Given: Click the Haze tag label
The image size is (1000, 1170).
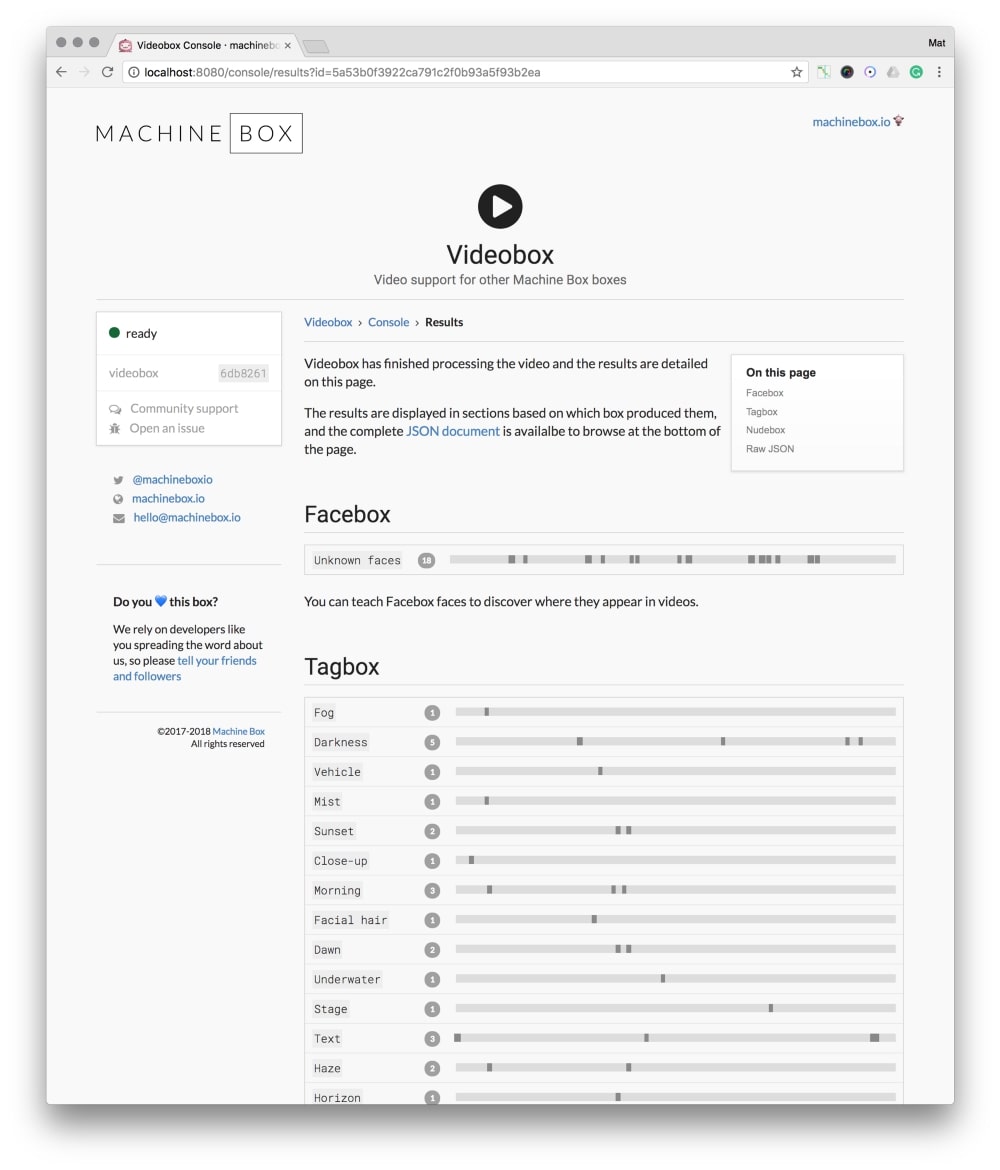Looking at the screenshot, I should coord(327,1069).
